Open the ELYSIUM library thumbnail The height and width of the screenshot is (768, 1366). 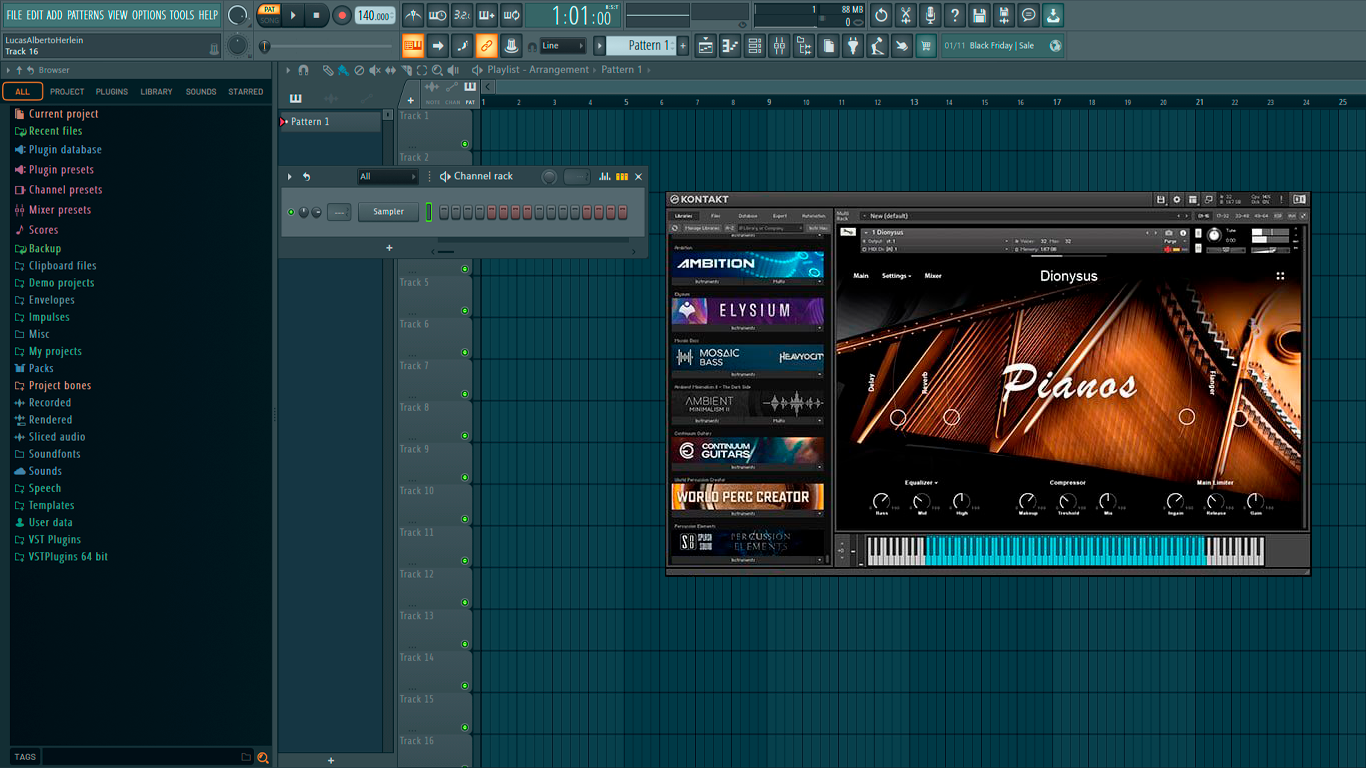point(748,311)
